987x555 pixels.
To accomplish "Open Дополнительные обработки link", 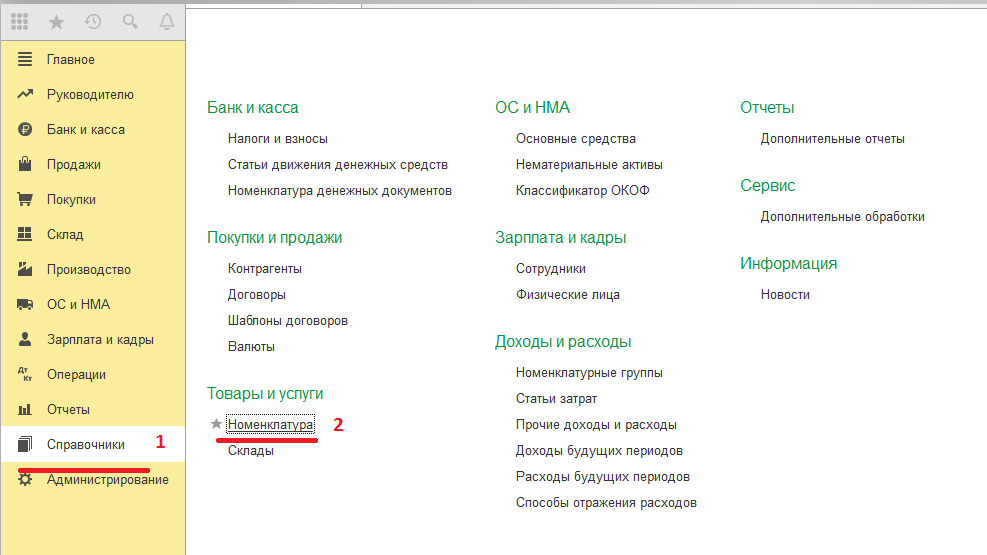I will pos(843,216).
